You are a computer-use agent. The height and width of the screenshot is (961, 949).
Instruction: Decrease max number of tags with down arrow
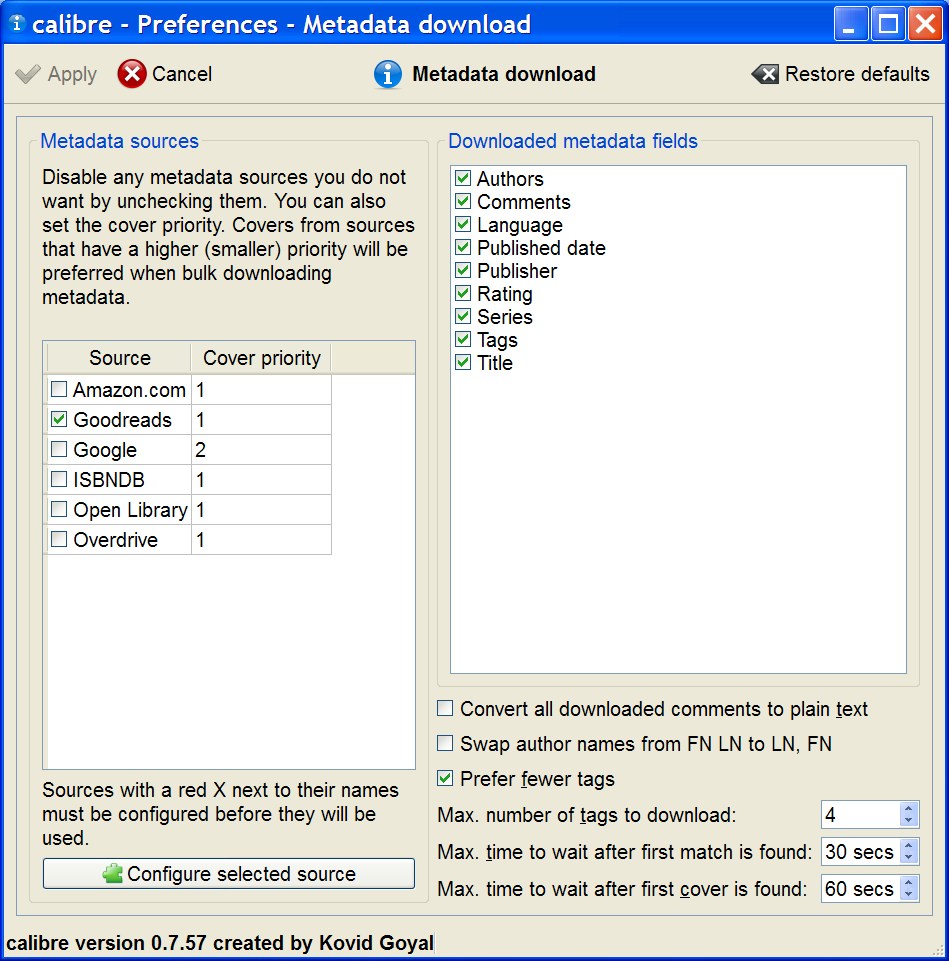[x=909, y=821]
